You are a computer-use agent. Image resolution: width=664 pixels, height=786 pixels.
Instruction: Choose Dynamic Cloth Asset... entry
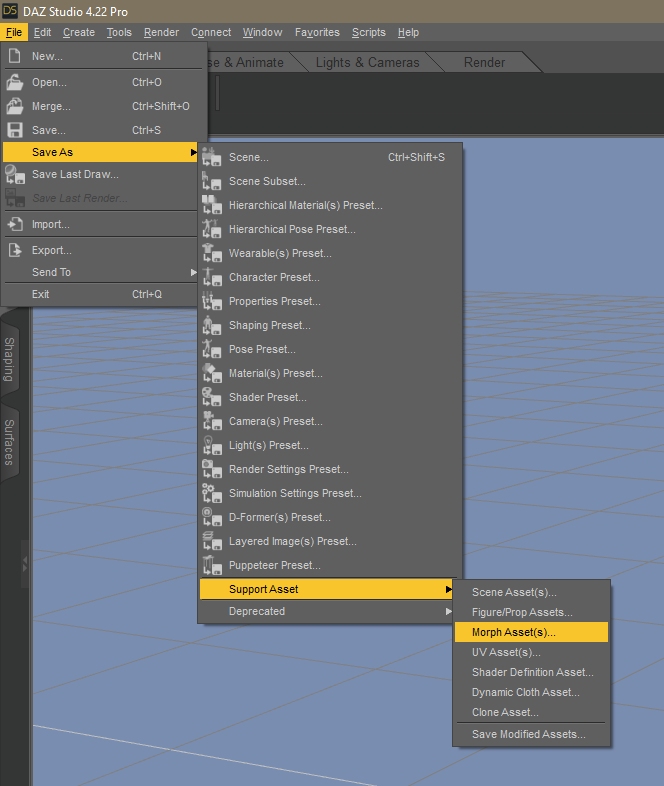point(531,692)
